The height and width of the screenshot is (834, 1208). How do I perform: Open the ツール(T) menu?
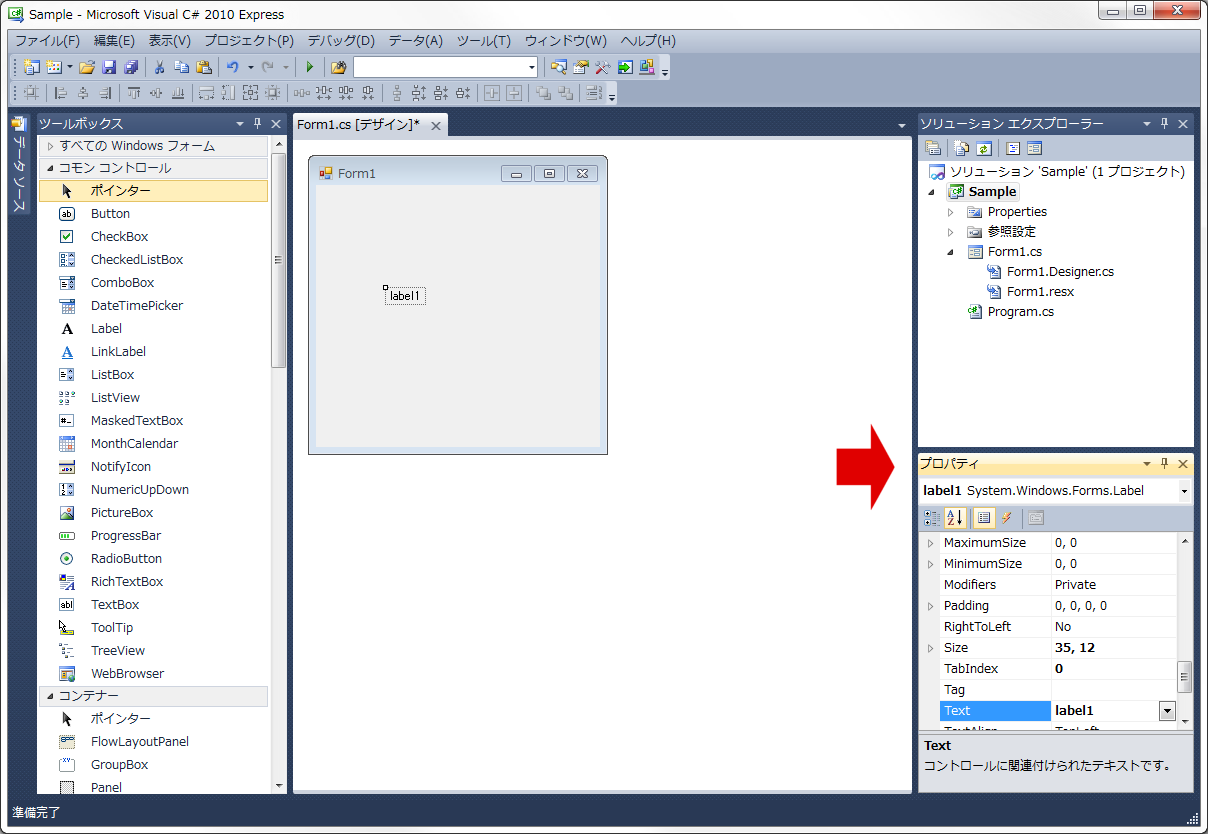click(x=484, y=41)
